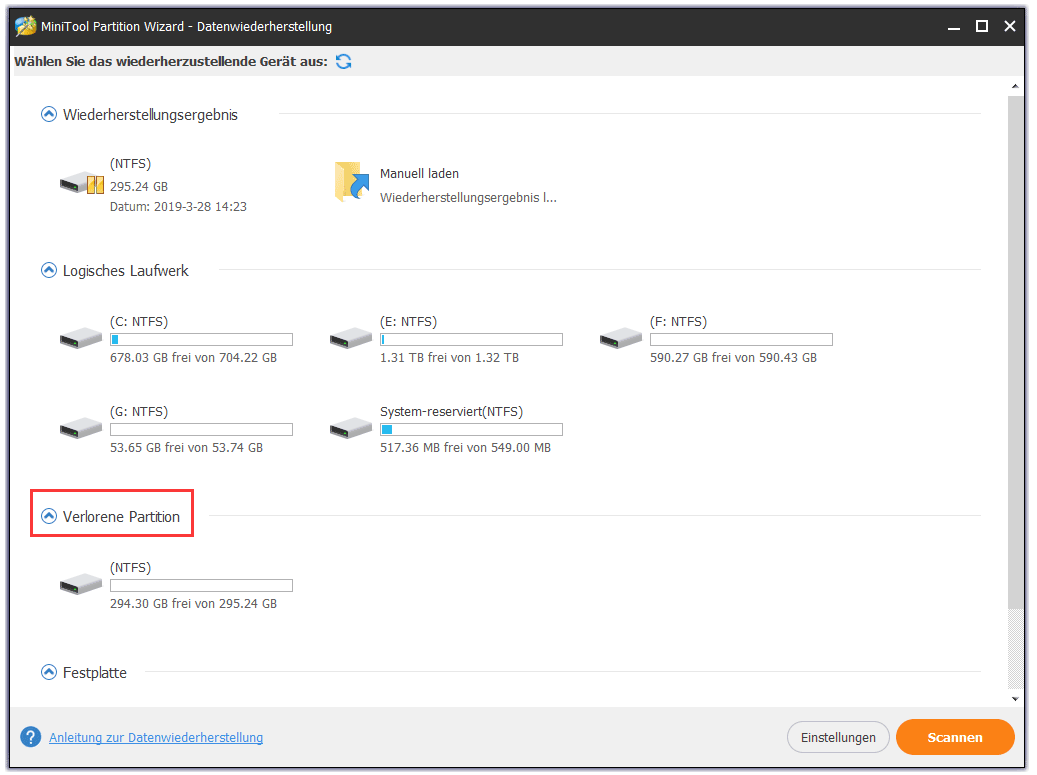Select the C: NTFS drive icon
1037x775 pixels.
(81, 338)
